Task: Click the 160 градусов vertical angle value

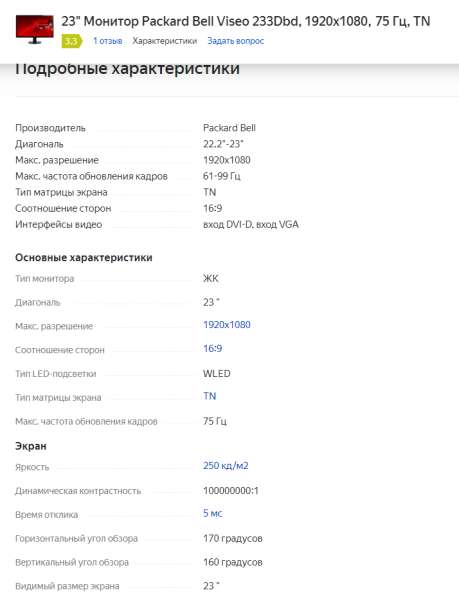Action: click(x=233, y=562)
